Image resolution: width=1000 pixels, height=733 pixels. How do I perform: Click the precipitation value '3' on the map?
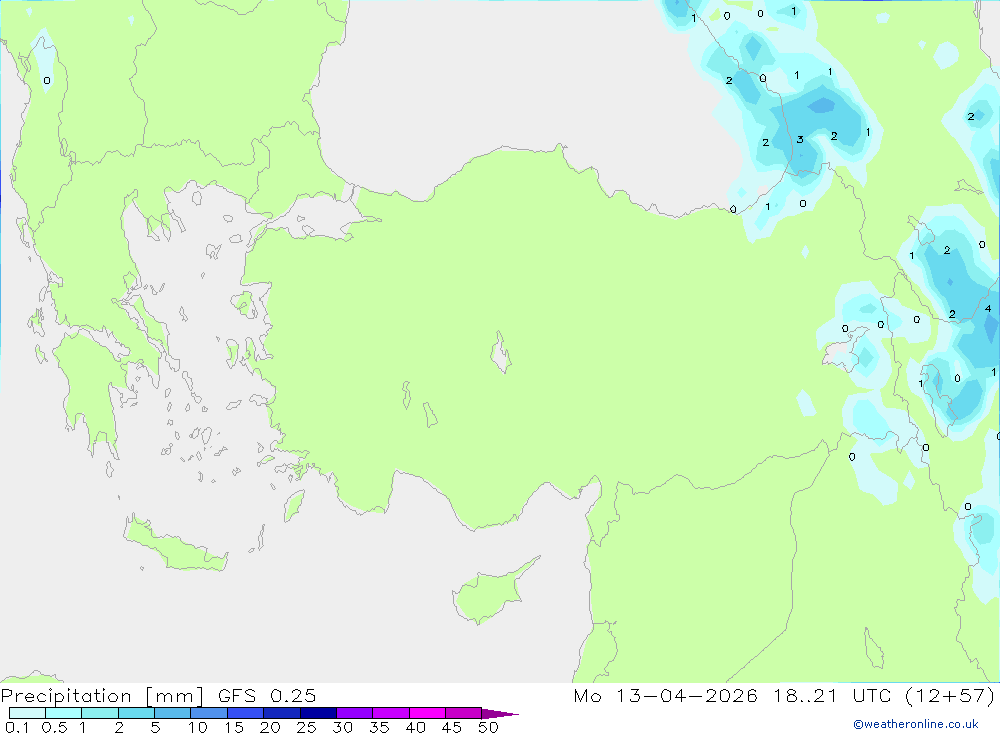[x=800, y=140]
